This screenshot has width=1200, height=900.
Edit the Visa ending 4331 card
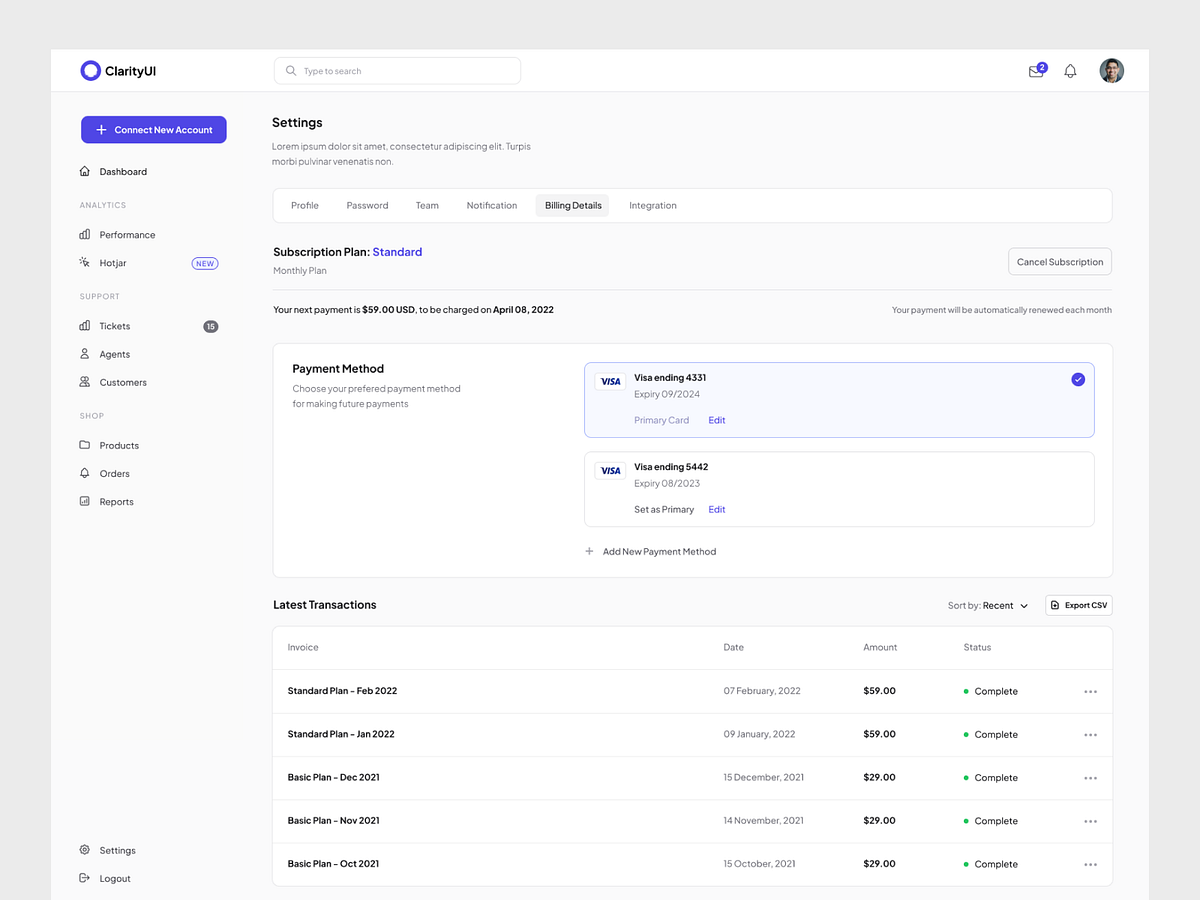[x=716, y=419]
